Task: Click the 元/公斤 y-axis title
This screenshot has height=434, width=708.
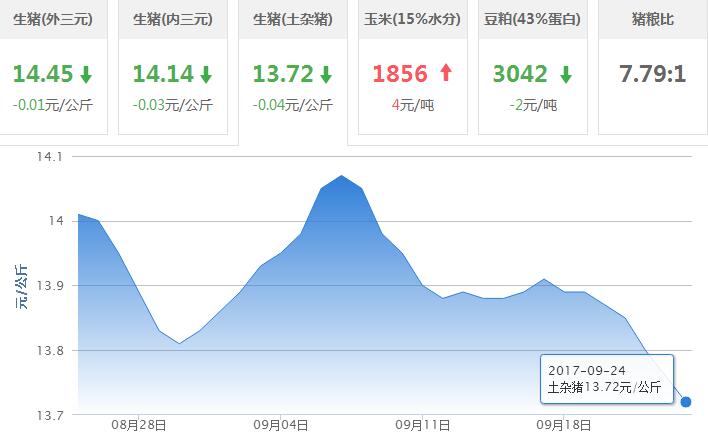Action: [x=22, y=285]
